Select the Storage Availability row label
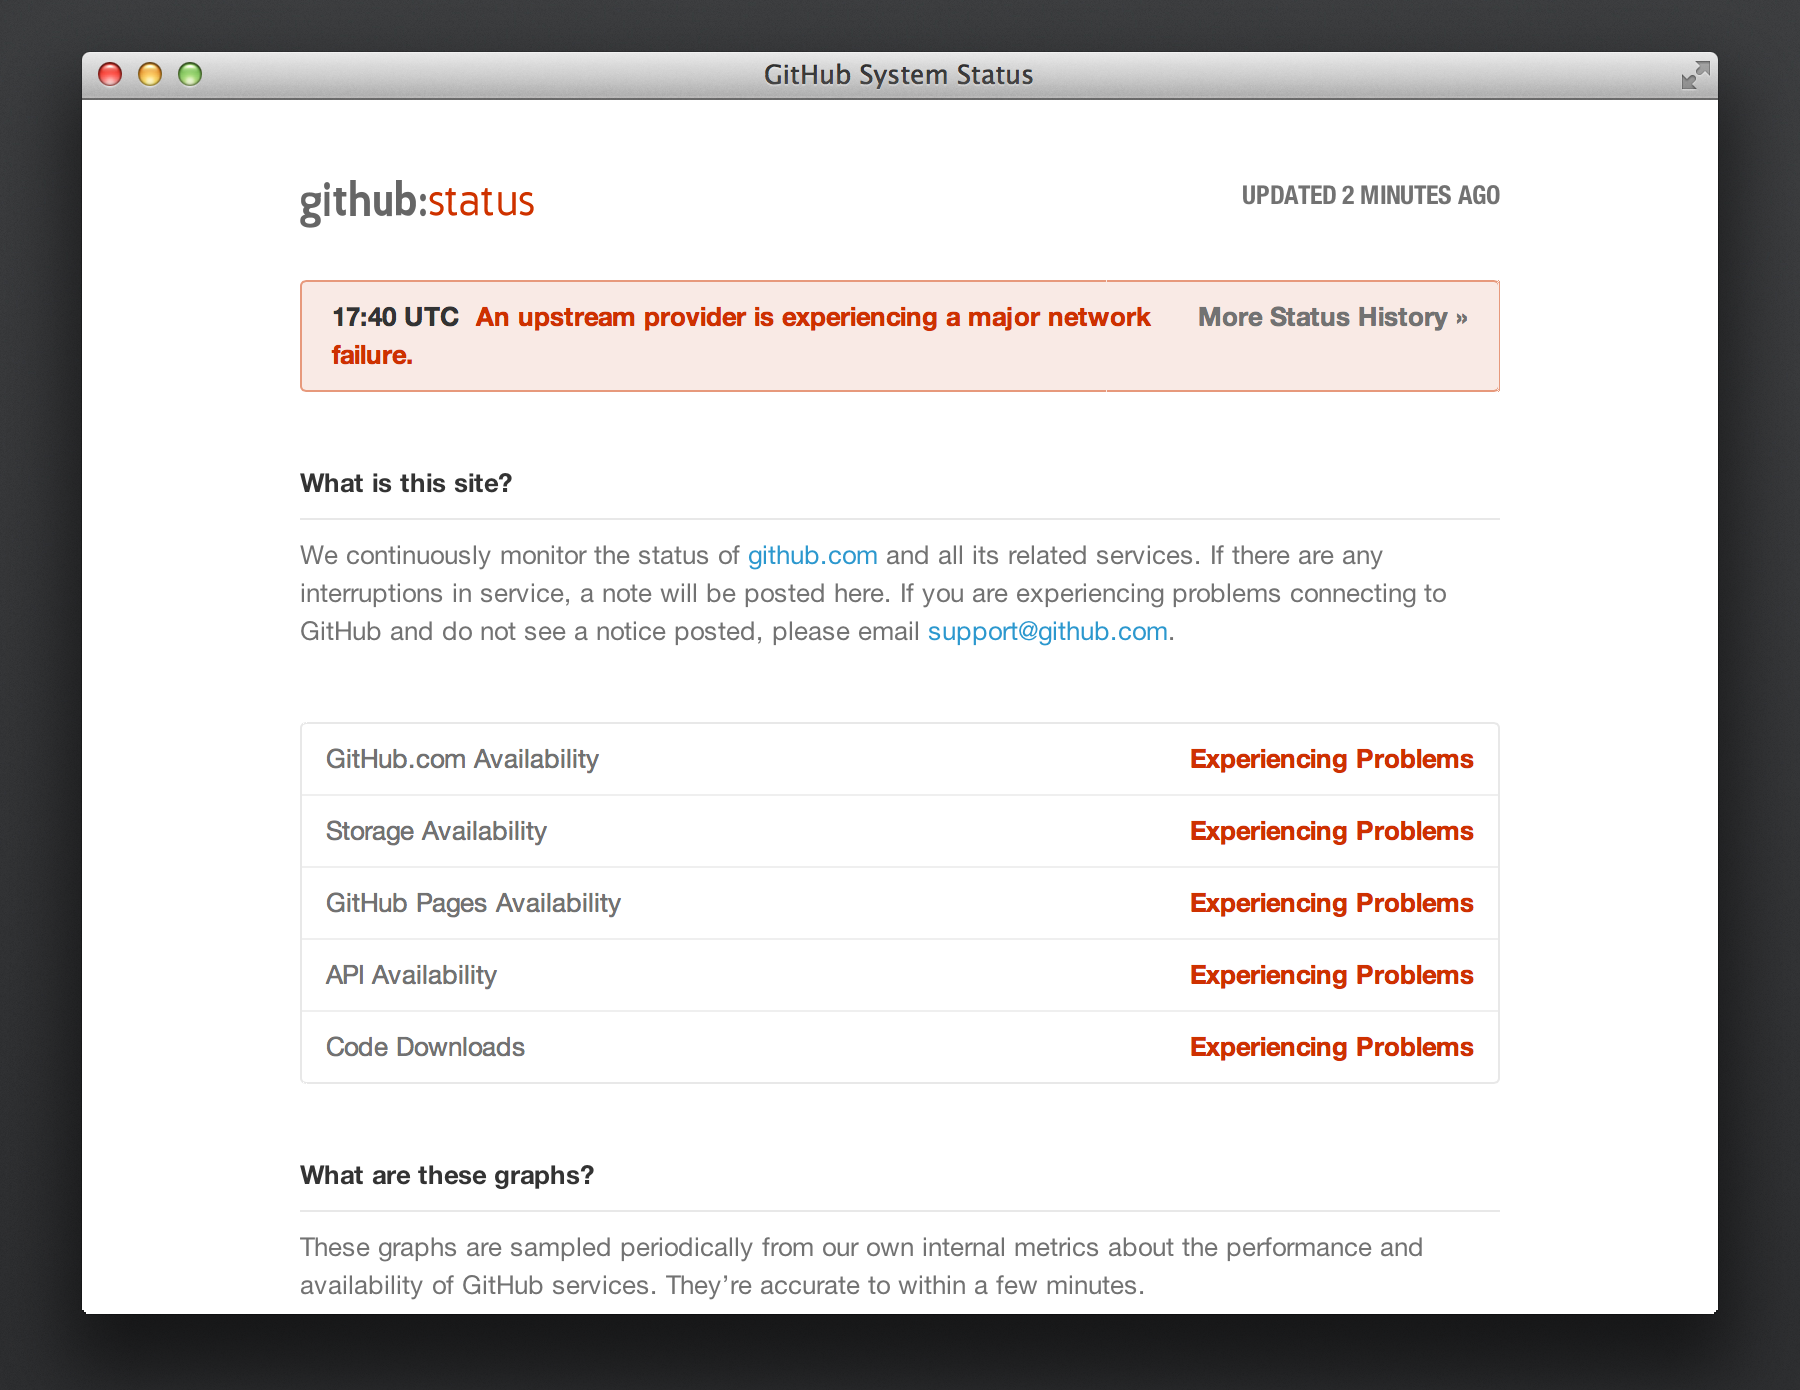 coord(436,831)
